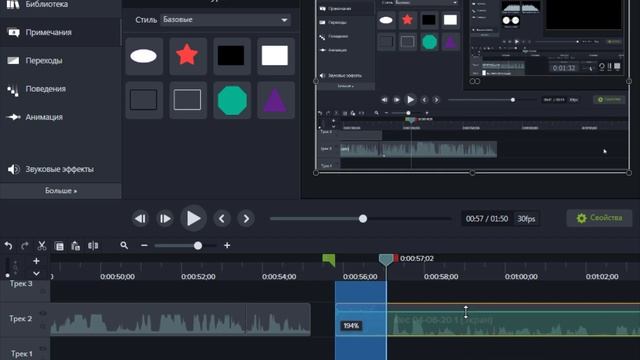Pick the black filled rectangle shape
The height and width of the screenshot is (360, 640).
[x=231, y=56]
